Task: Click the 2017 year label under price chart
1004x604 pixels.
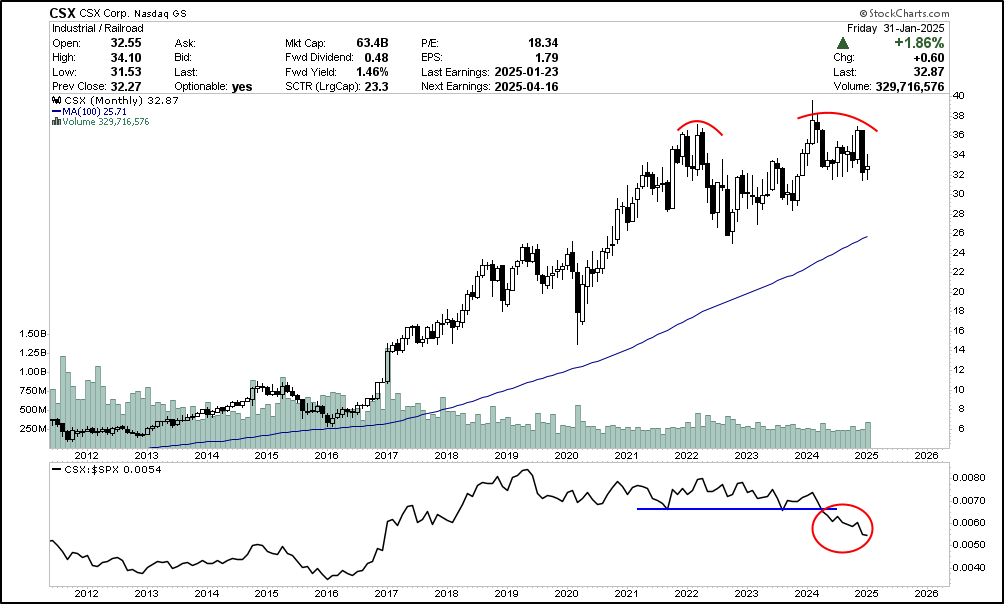Action: pyautogui.click(x=387, y=455)
